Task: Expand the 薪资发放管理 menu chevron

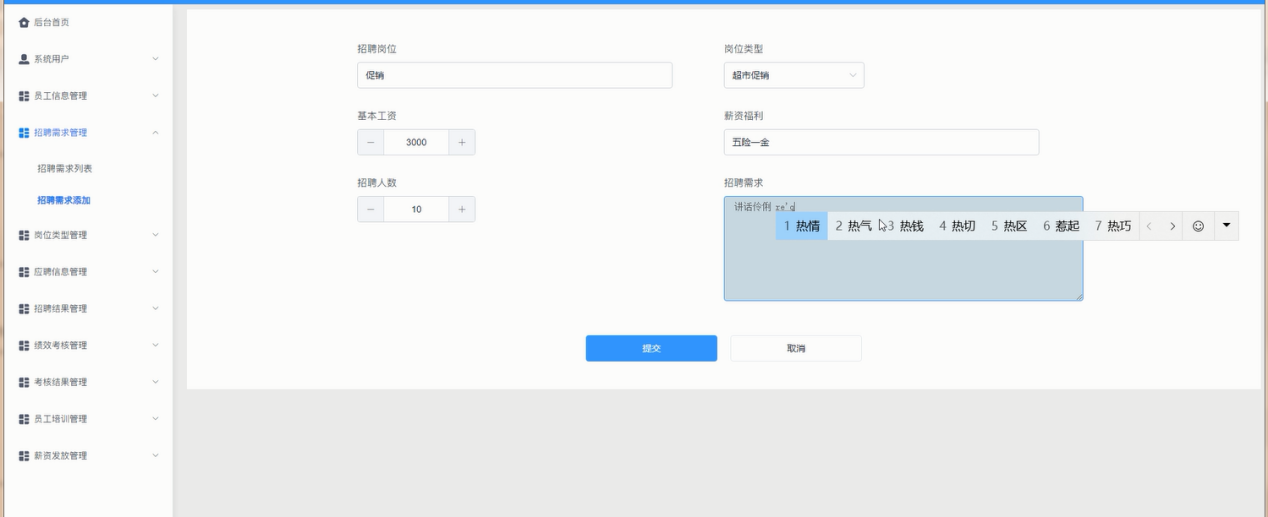Action: tap(155, 456)
